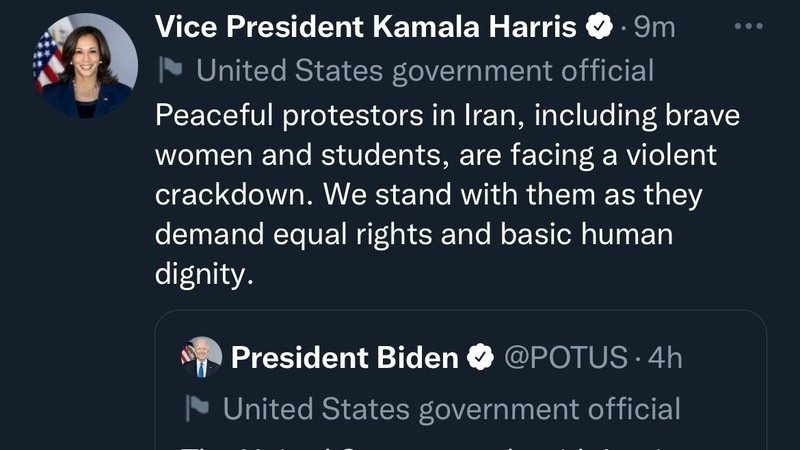The image size is (800, 450).
Task: Click flag icon inside the quoted tweet
Action: coord(197,408)
